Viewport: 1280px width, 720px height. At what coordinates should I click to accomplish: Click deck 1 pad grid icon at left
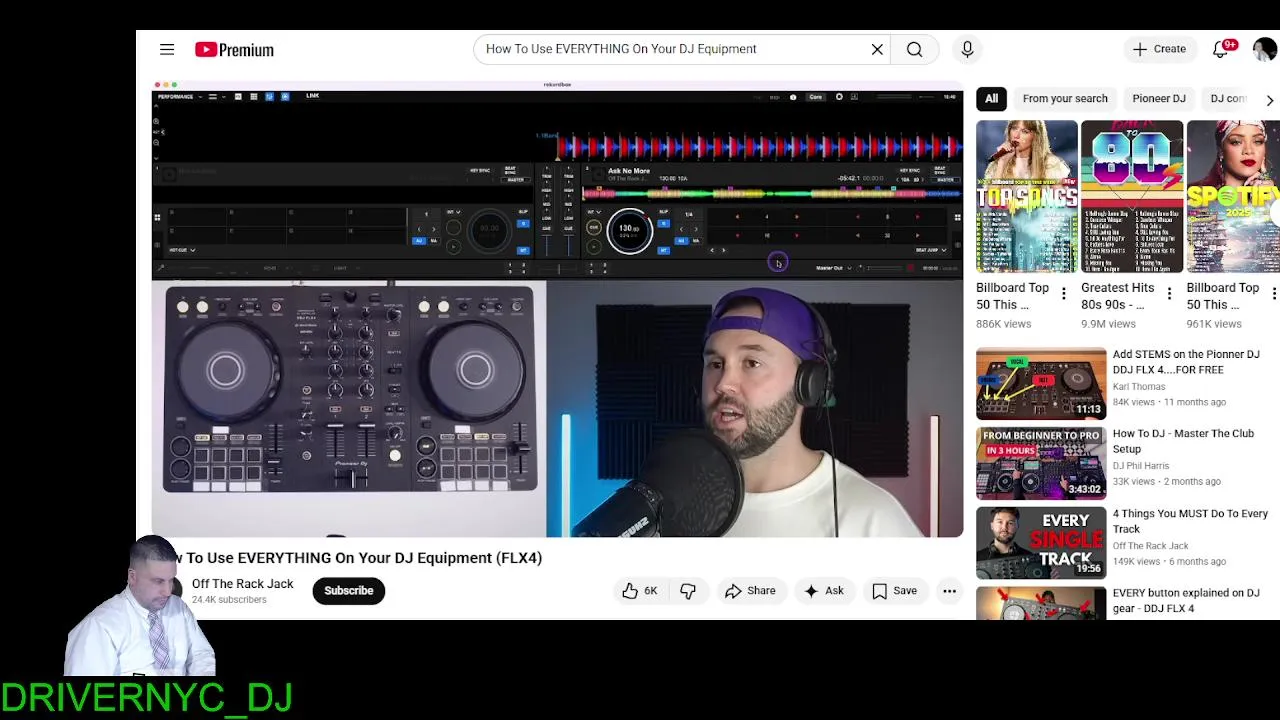coord(157,217)
